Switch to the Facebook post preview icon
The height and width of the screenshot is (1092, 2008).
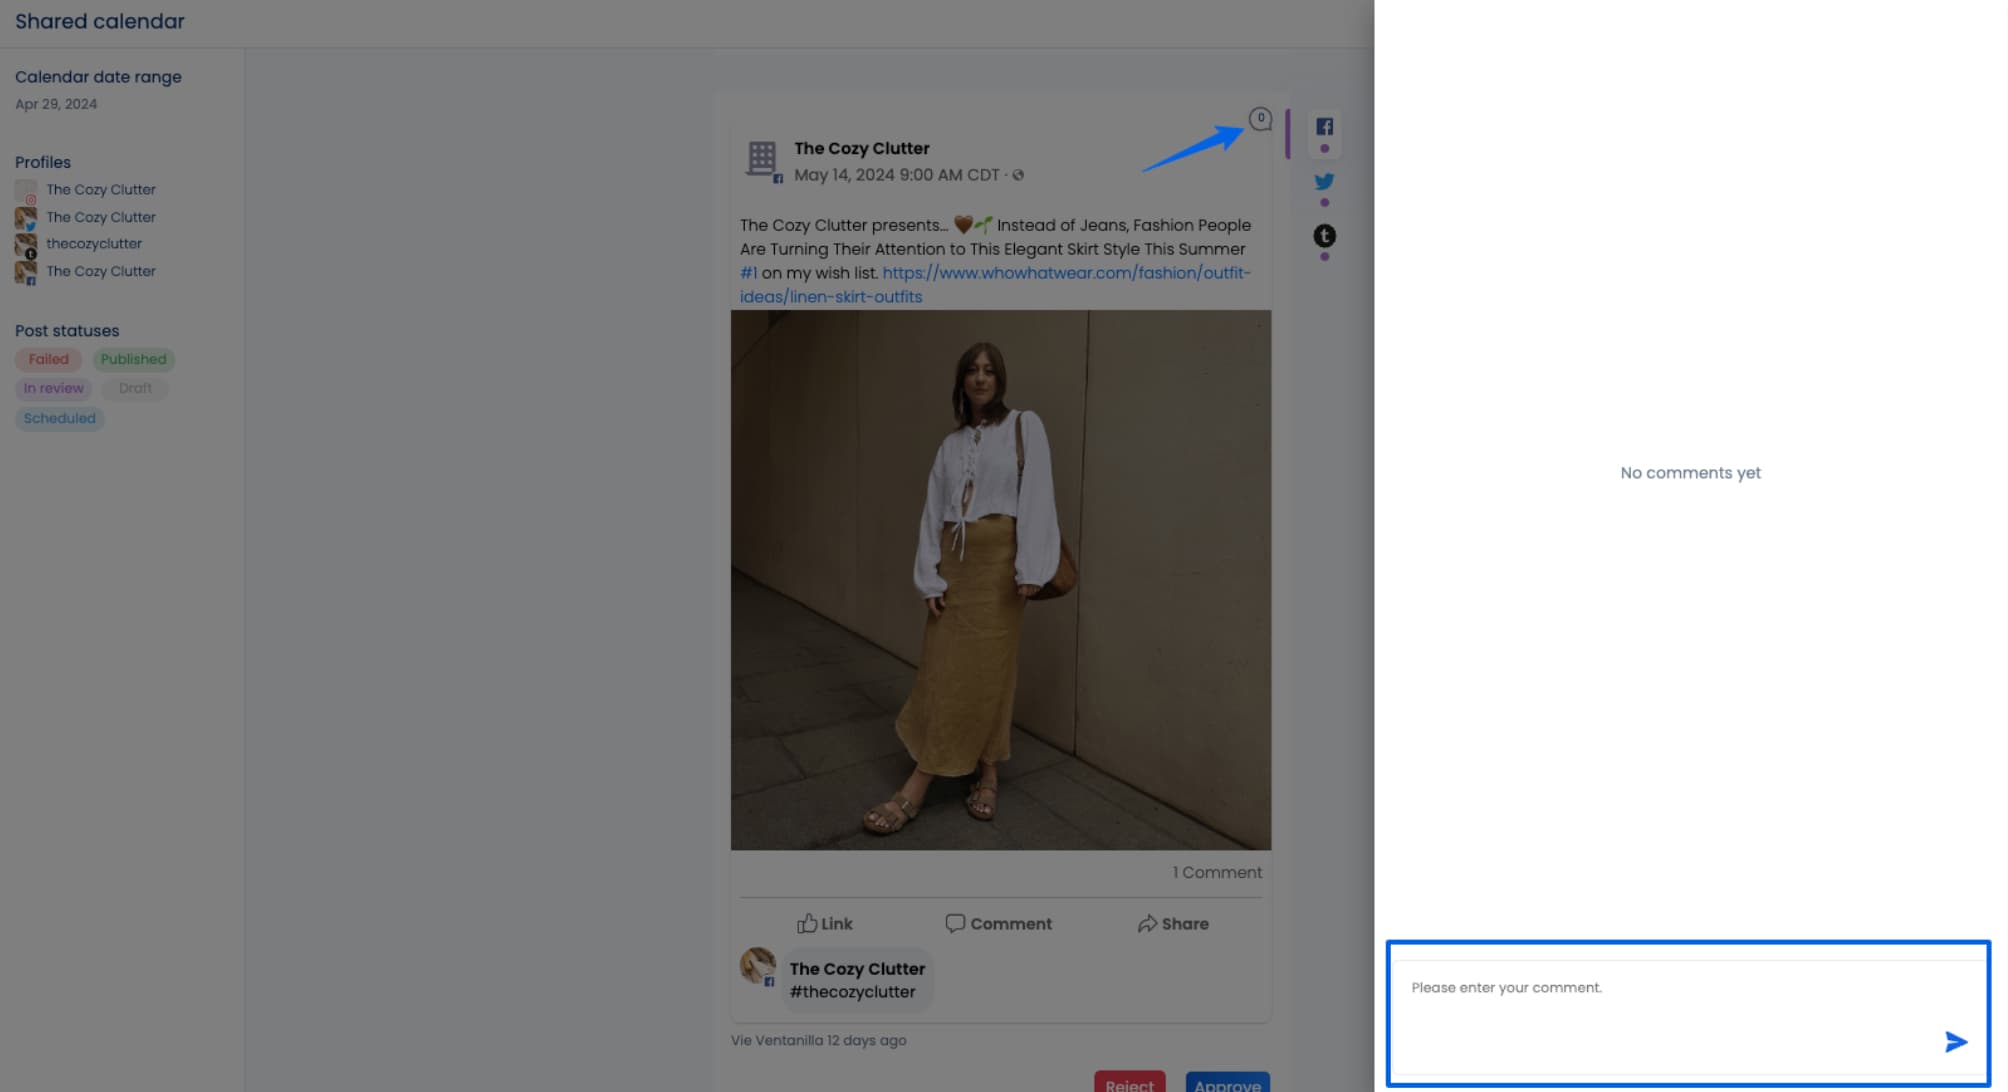click(x=1324, y=127)
